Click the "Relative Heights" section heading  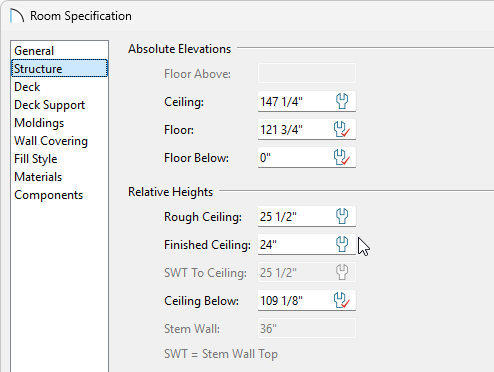pyautogui.click(x=170, y=192)
